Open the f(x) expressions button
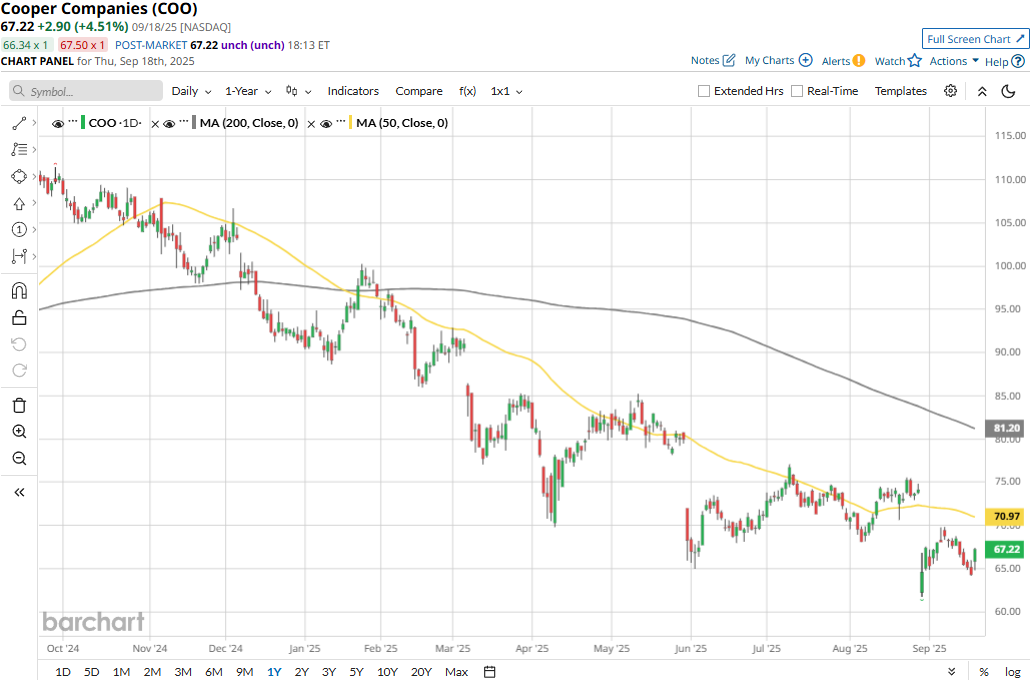The width and height of the screenshot is (1031, 680). [x=468, y=91]
